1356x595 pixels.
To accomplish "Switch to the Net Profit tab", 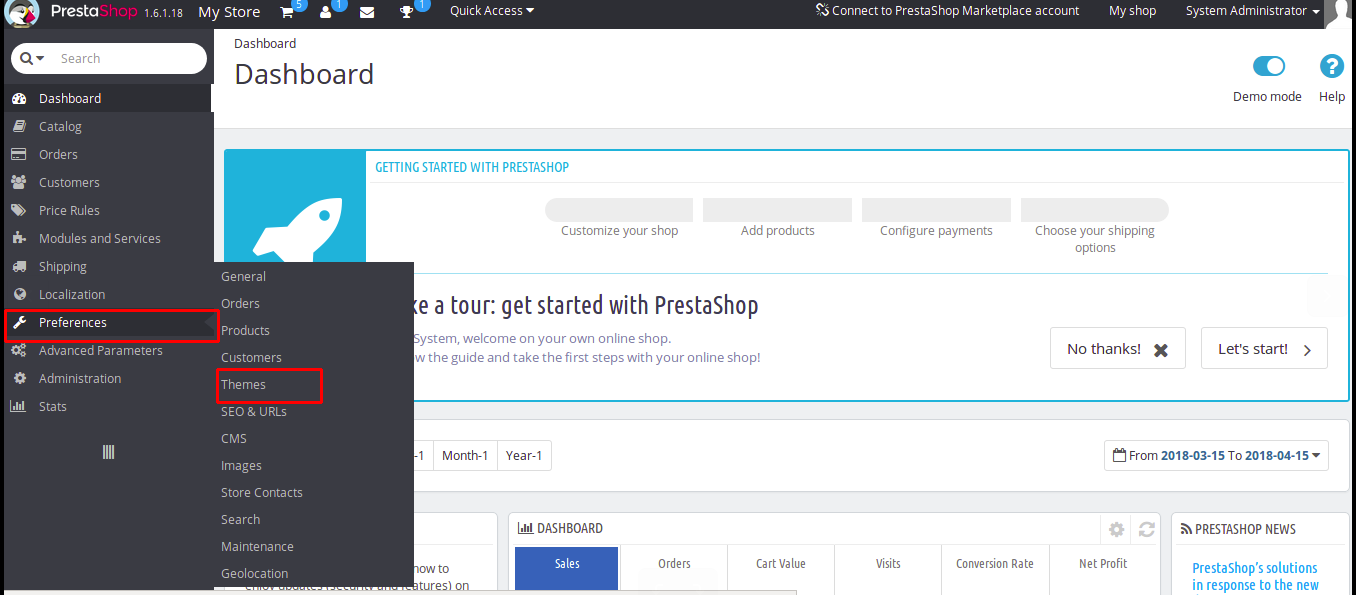I will [x=1103, y=570].
